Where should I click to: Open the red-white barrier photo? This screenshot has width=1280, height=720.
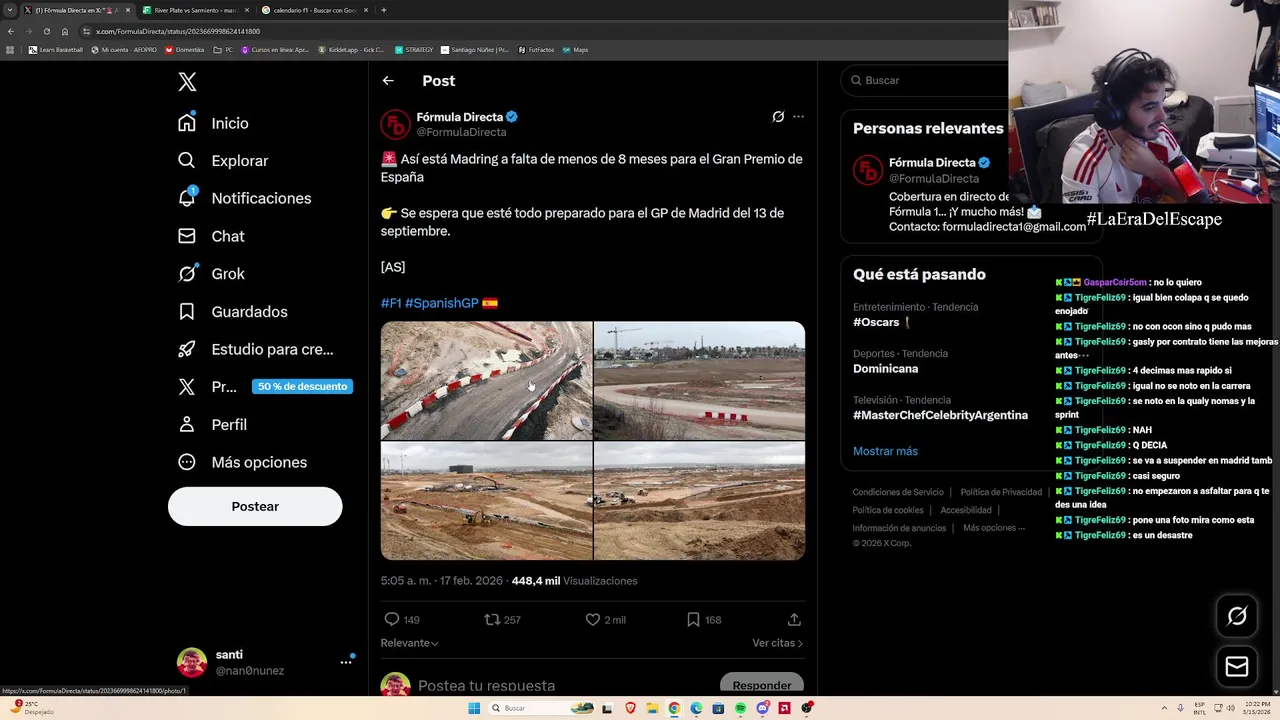pos(486,381)
